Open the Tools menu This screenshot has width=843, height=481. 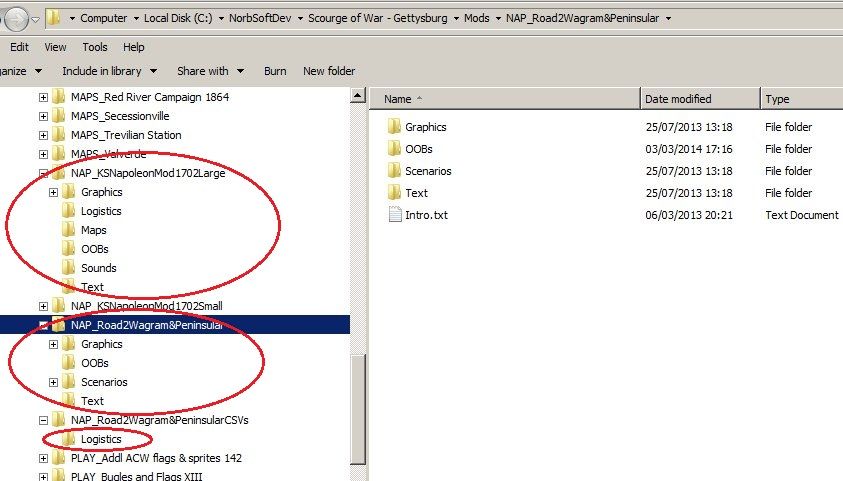pos(95,47)
